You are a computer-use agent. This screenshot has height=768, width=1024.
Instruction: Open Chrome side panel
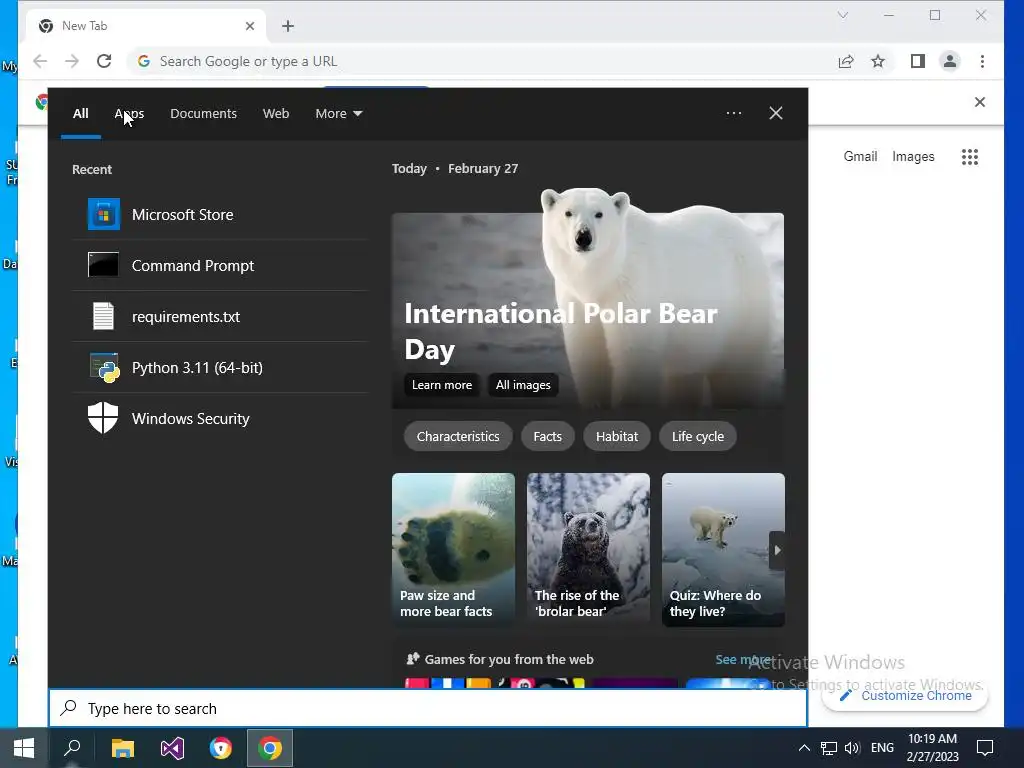[x=918, y=61]
